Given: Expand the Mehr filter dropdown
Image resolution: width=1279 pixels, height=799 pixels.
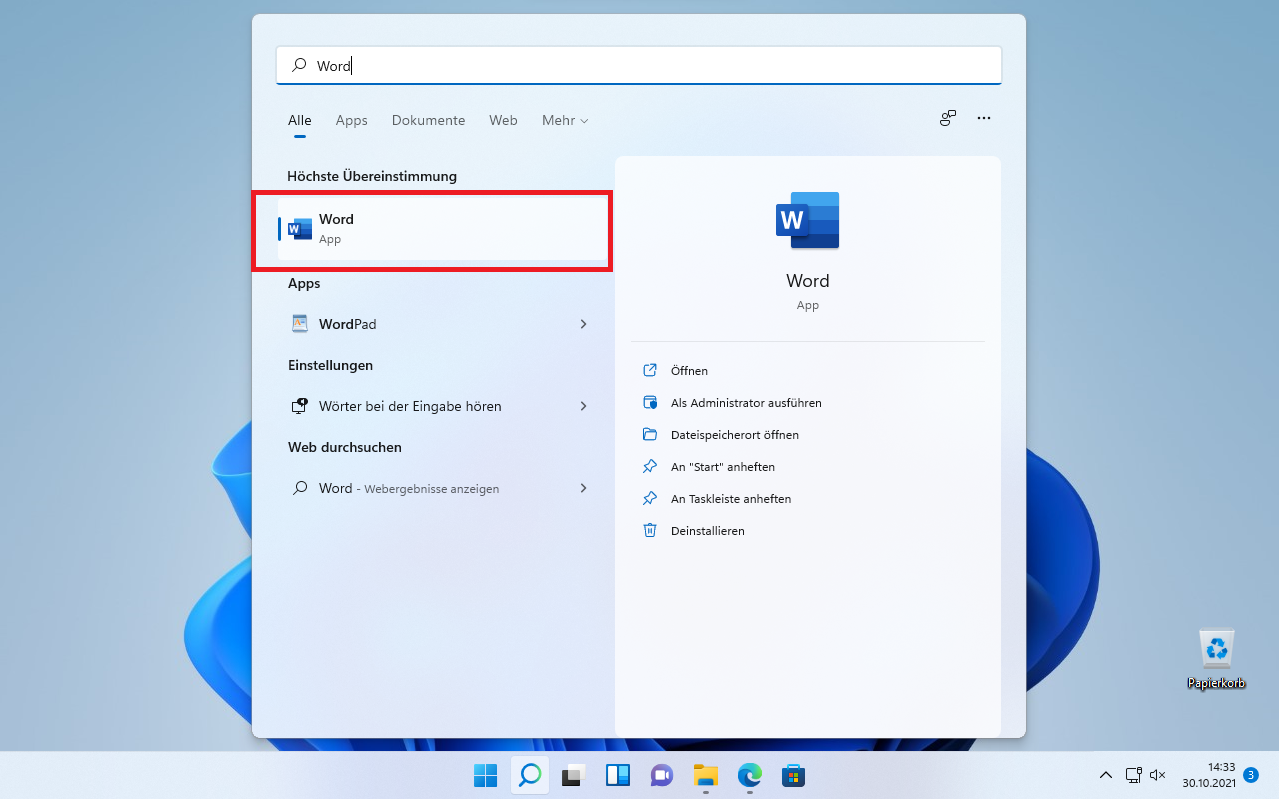Looking at the screenshot, I should (x=565, y=120).
